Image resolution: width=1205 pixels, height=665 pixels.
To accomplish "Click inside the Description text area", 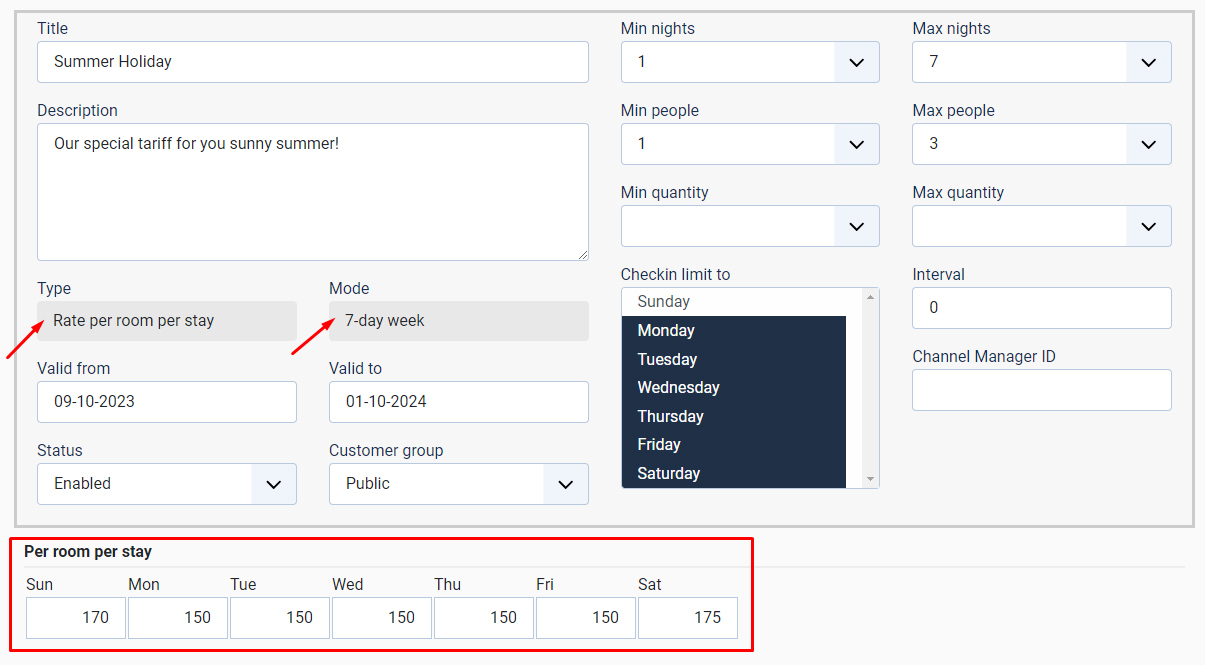I will point(313,190).
